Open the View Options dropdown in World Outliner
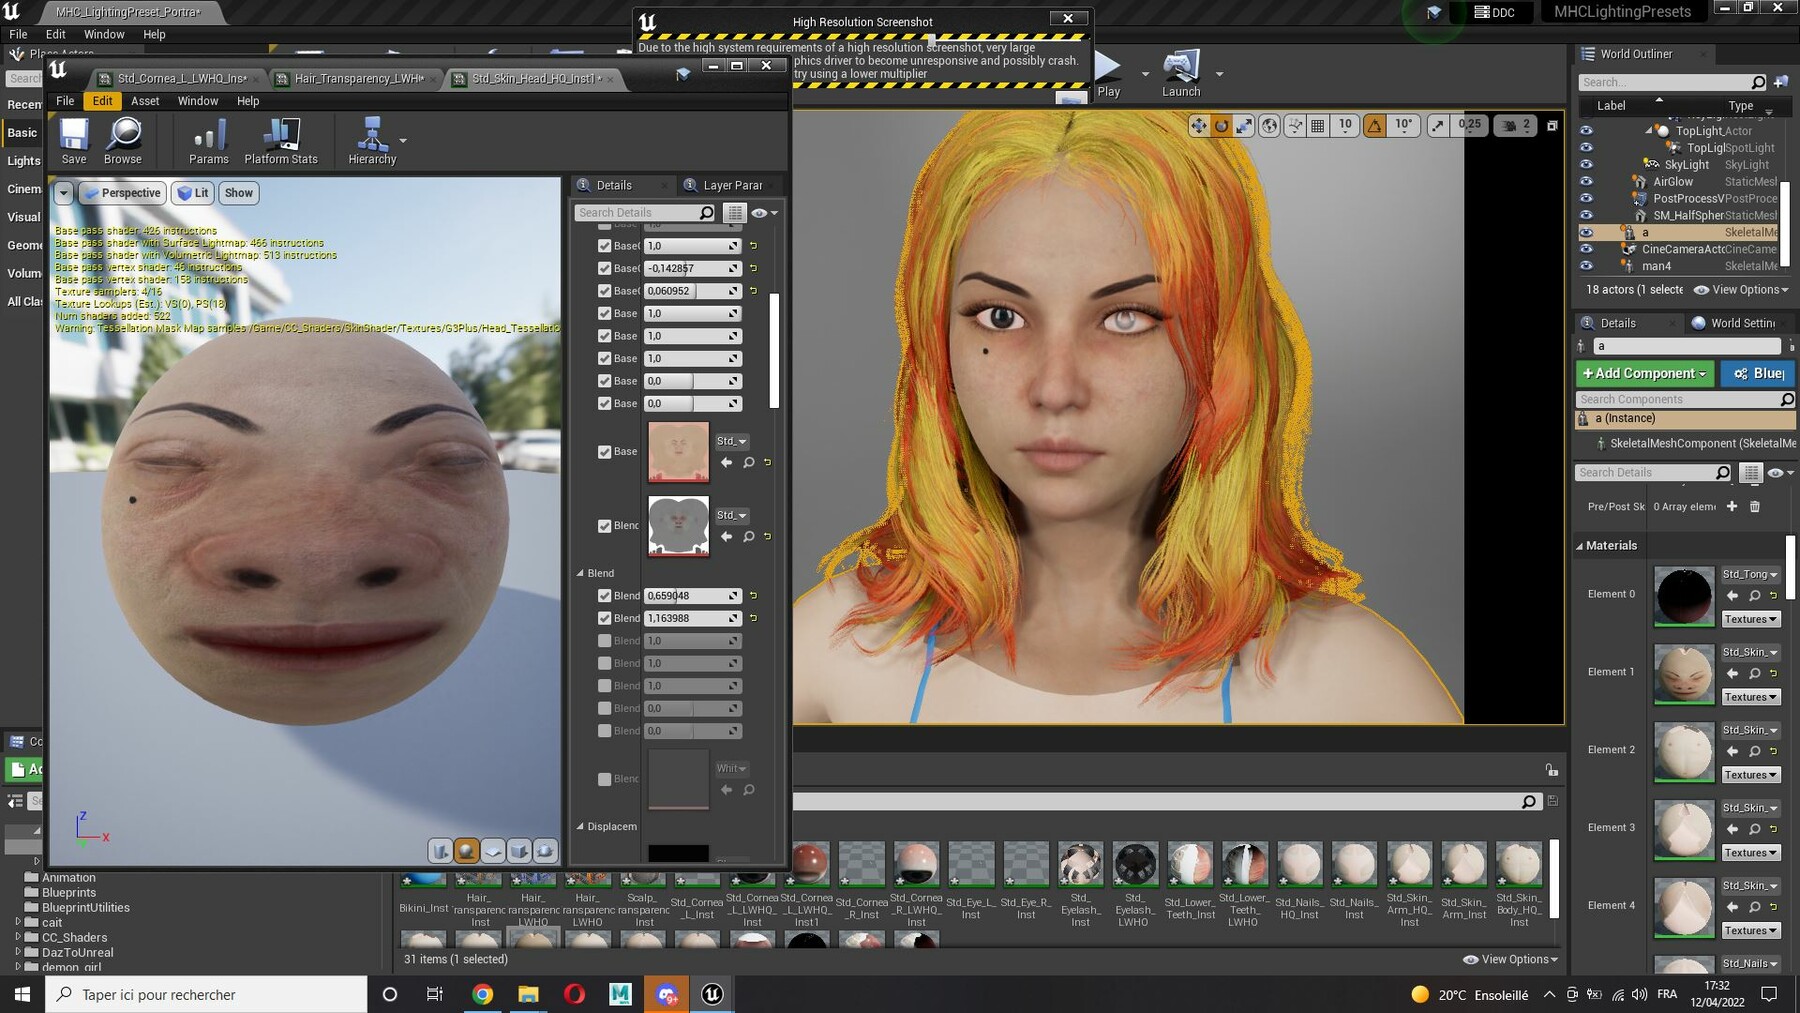 tap(1741, 290)
